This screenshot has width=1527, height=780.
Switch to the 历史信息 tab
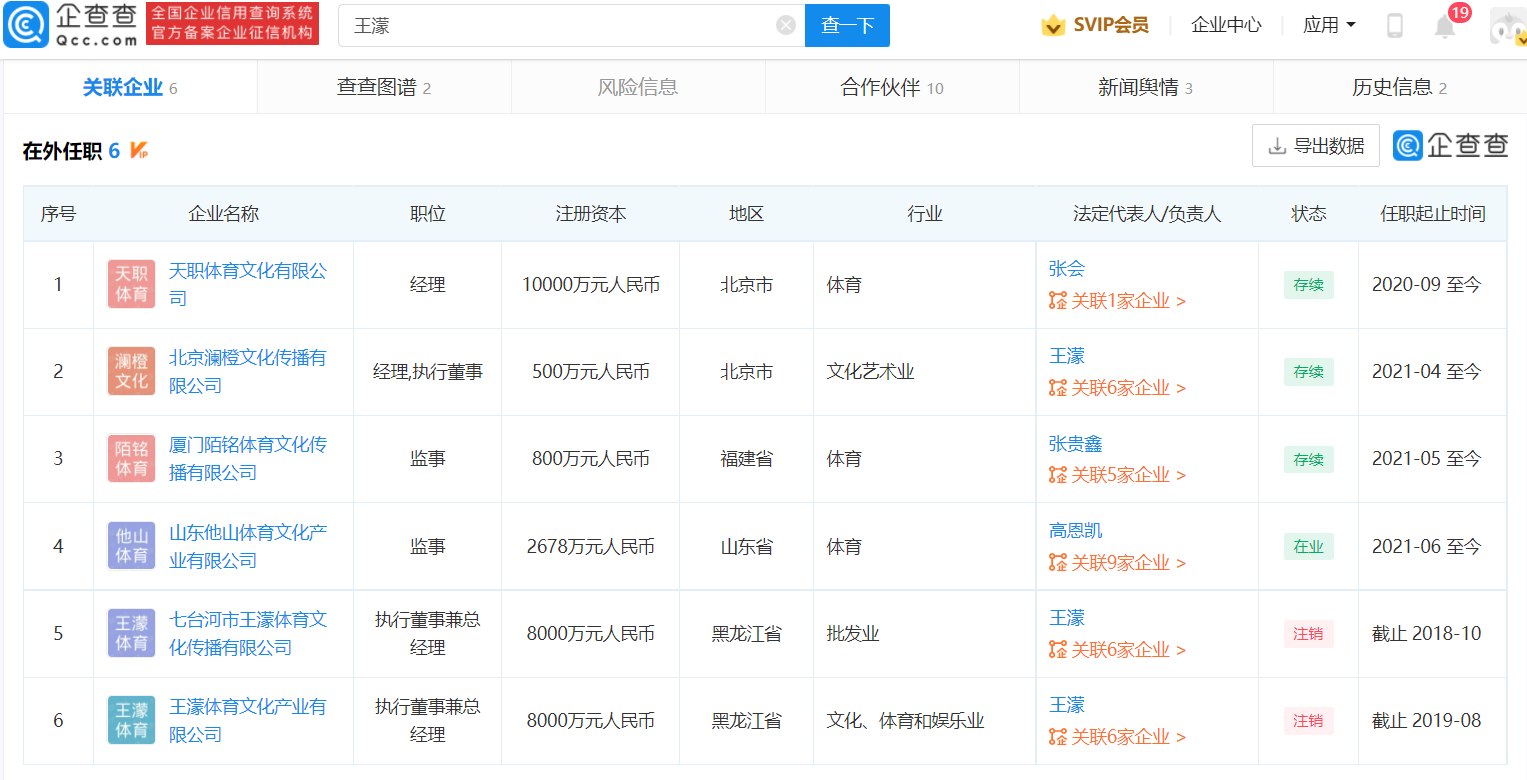[x=1400, y=87]
